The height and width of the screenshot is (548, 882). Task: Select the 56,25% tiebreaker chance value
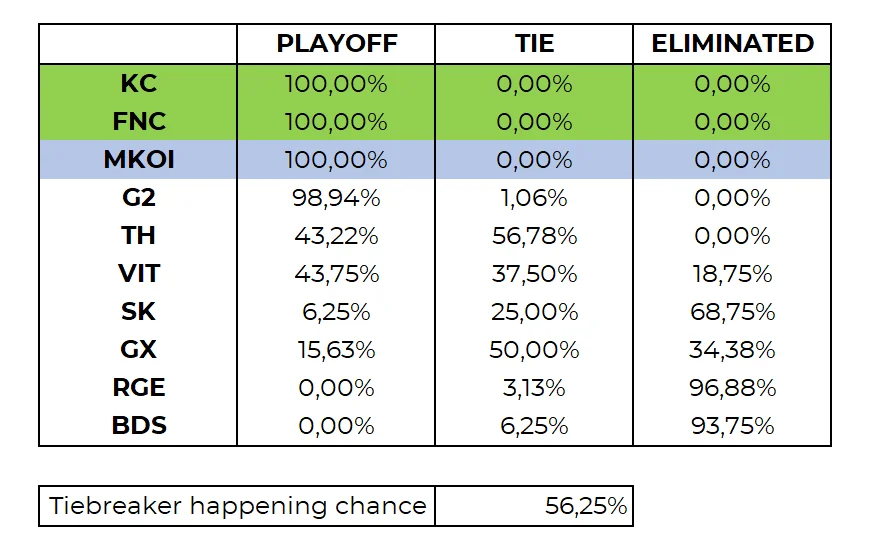click(x=585, y=506)
